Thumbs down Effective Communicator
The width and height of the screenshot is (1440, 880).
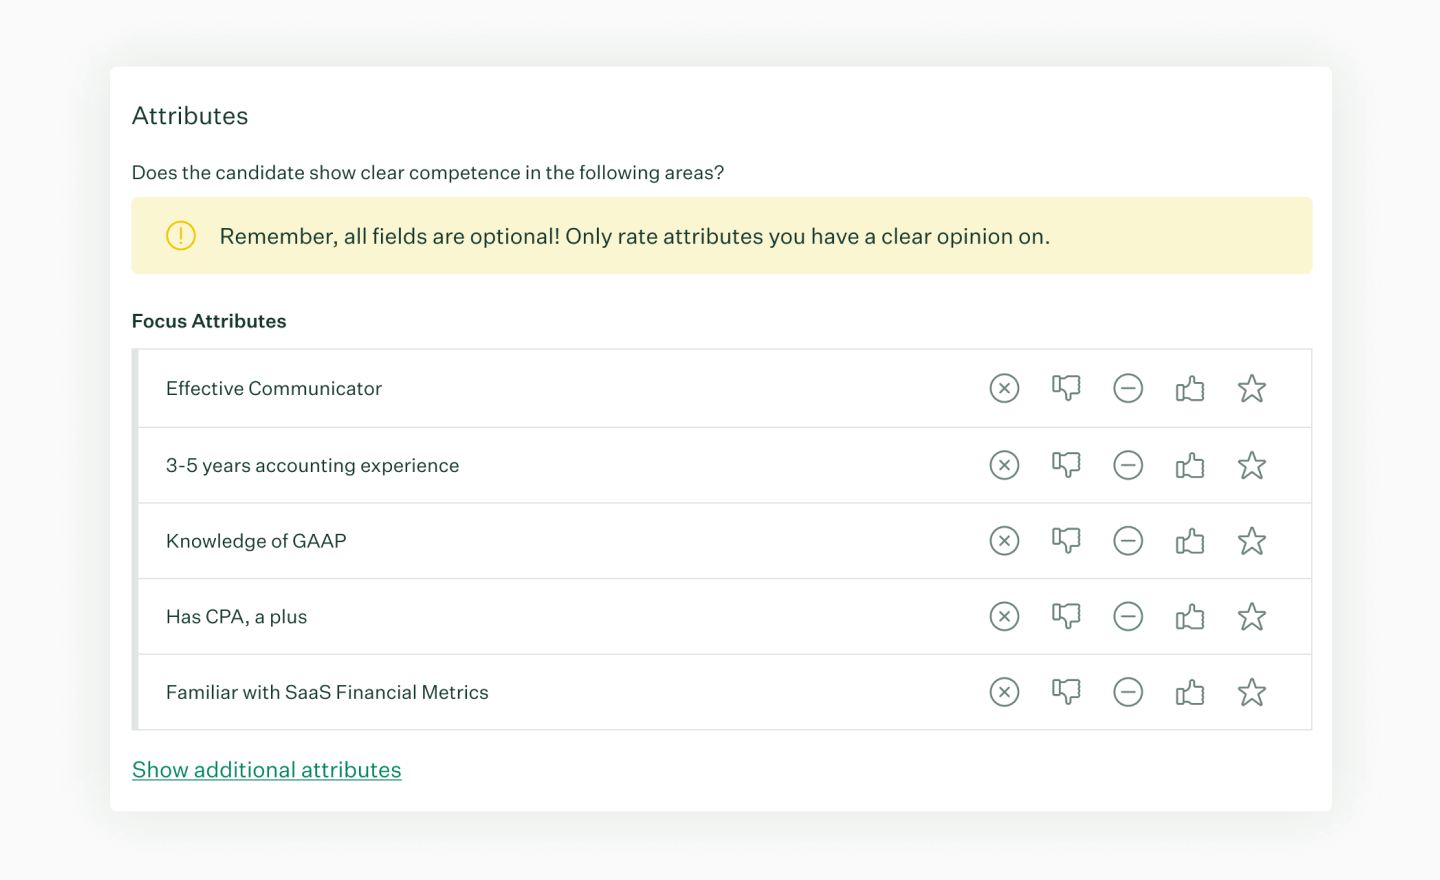pyautogui.click(x=1066, y=388)
